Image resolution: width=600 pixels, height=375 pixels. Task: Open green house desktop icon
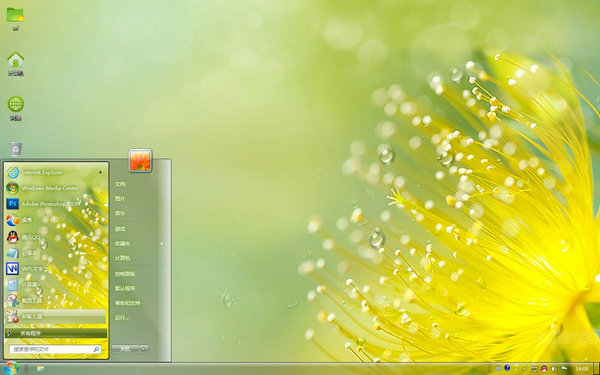pyautogui.click(x=16, y=64)
